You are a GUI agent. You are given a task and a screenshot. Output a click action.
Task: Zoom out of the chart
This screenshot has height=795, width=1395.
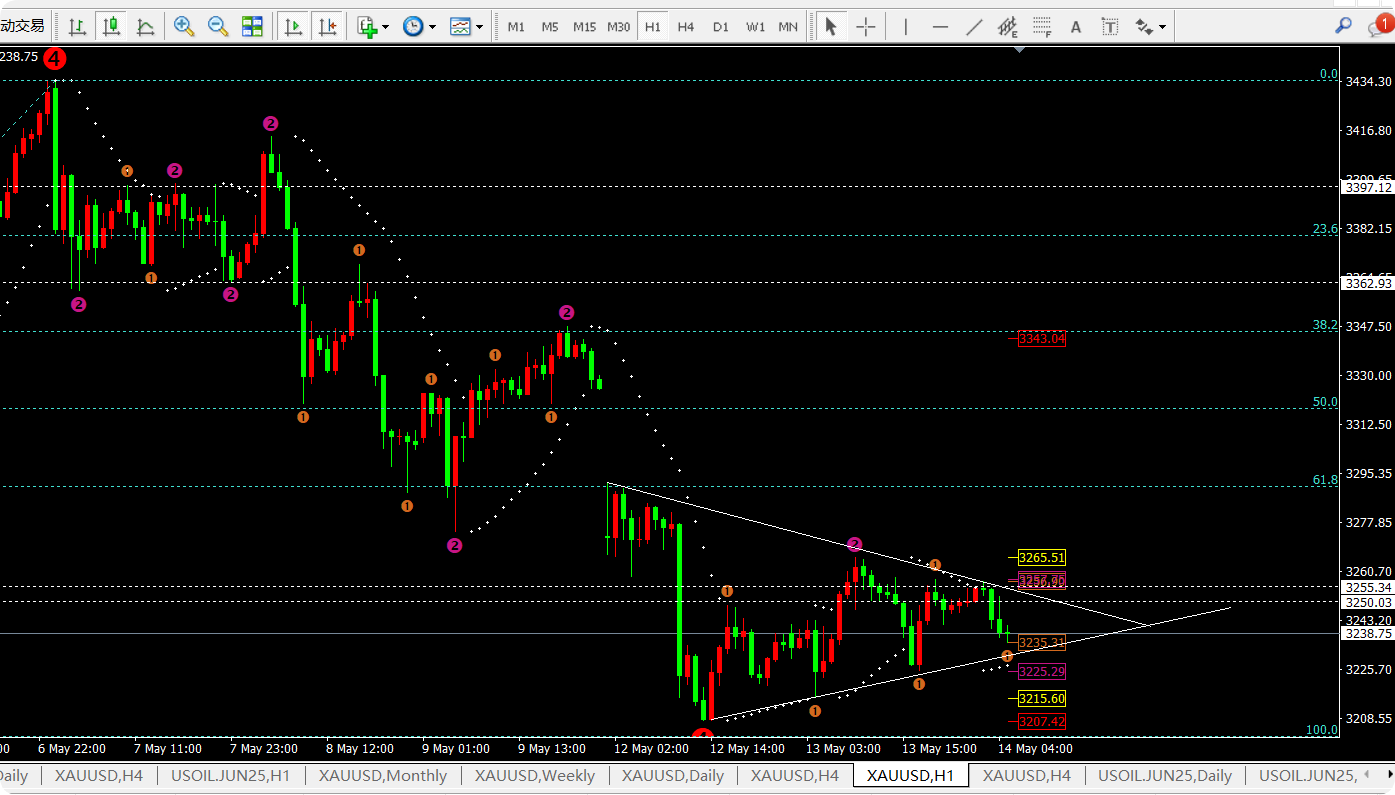(218, 27)
